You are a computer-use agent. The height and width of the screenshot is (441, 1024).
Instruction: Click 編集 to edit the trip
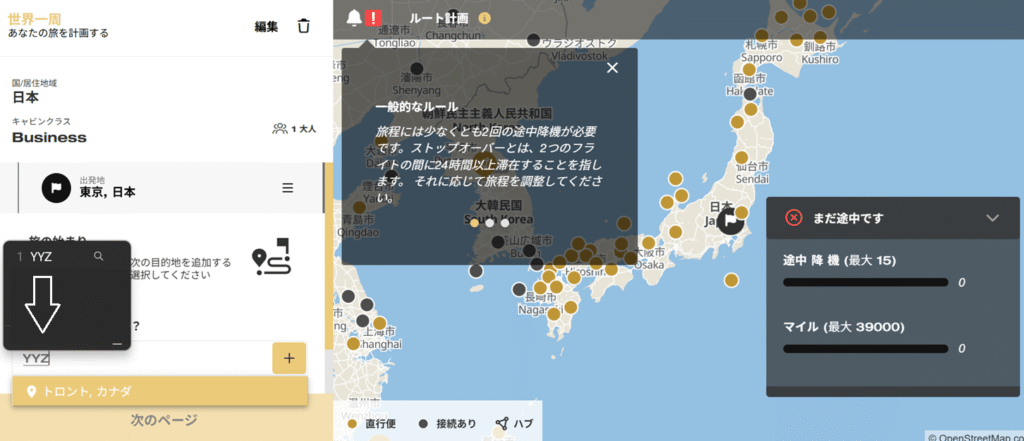(x=266, y=26)
